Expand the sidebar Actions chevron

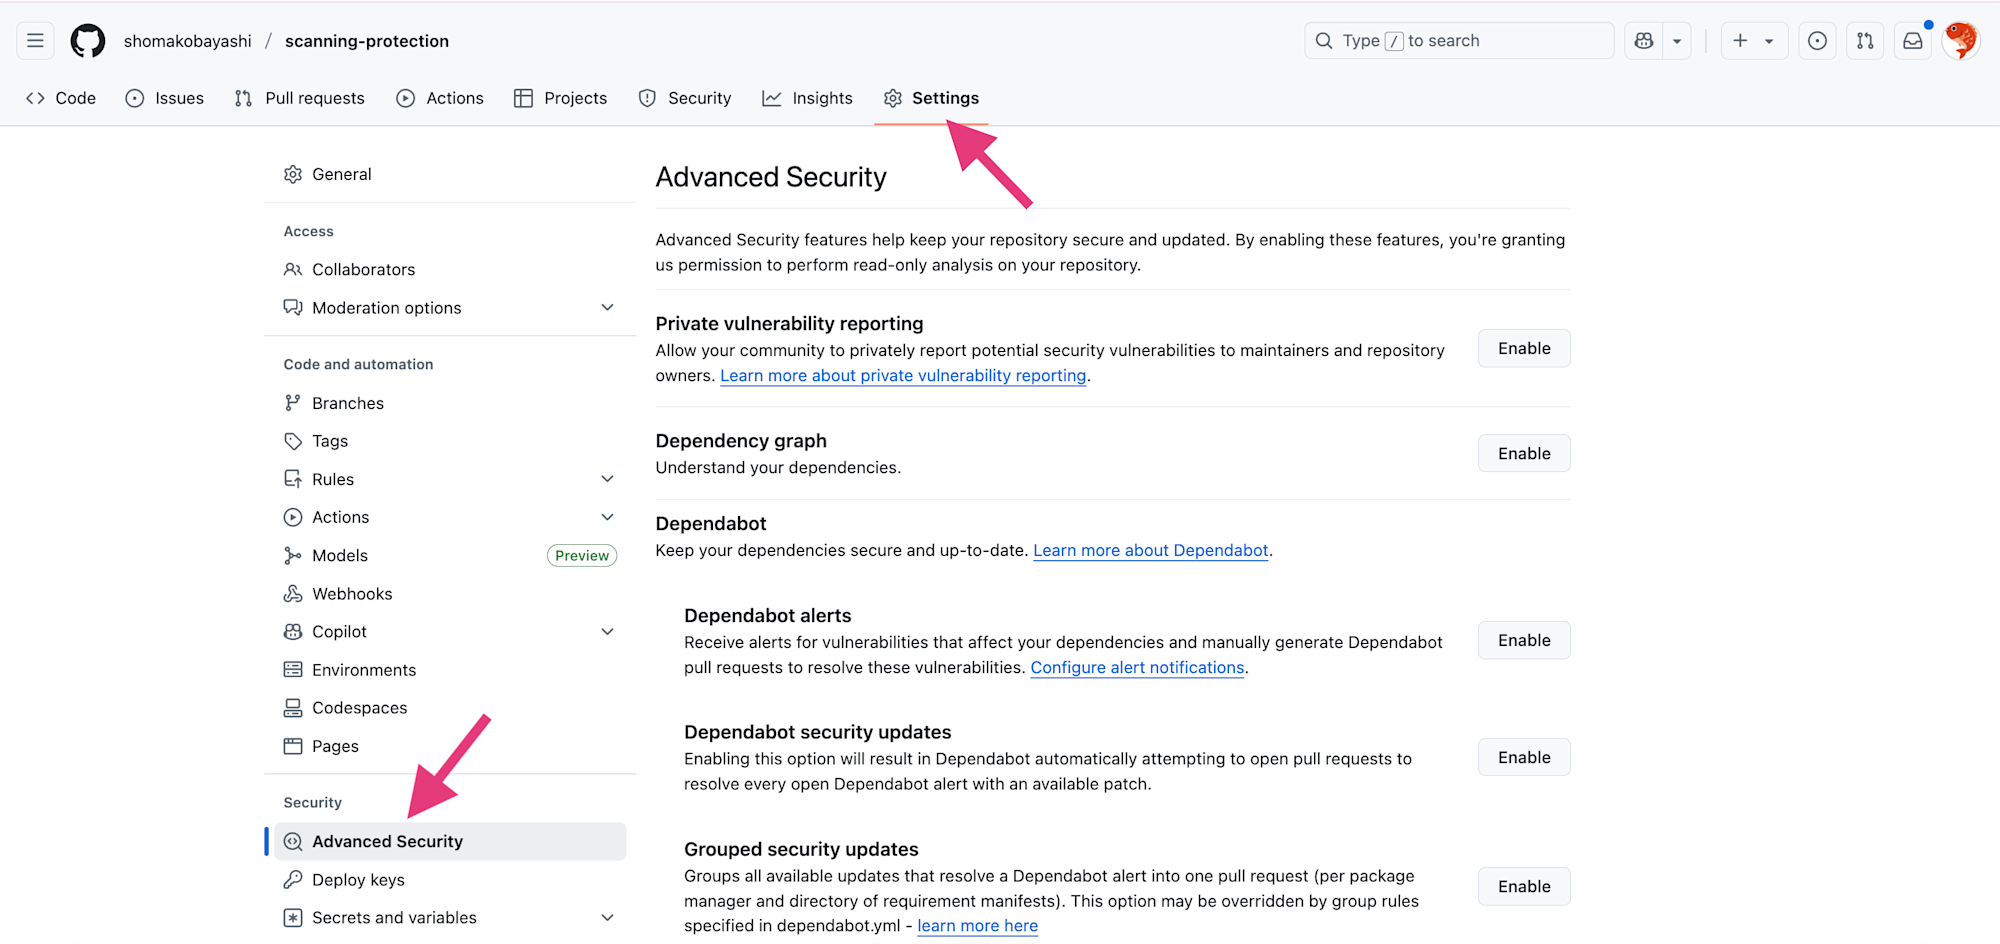[x=607, y=517]
